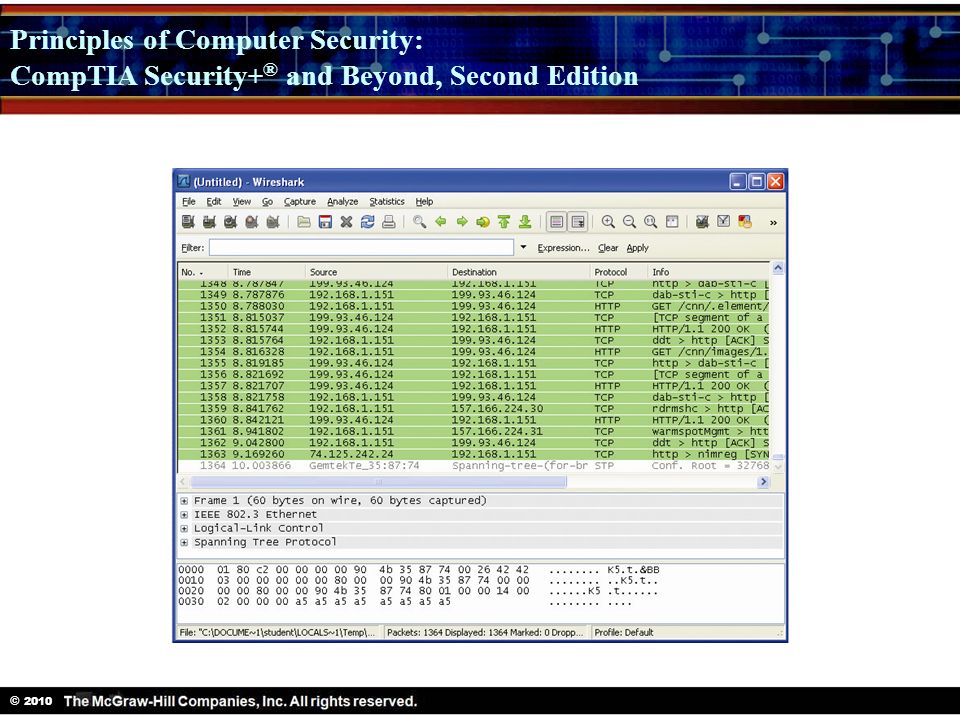
Task: Select packet 1361 warmspotMgmt row
Action: tap(474, 432)
